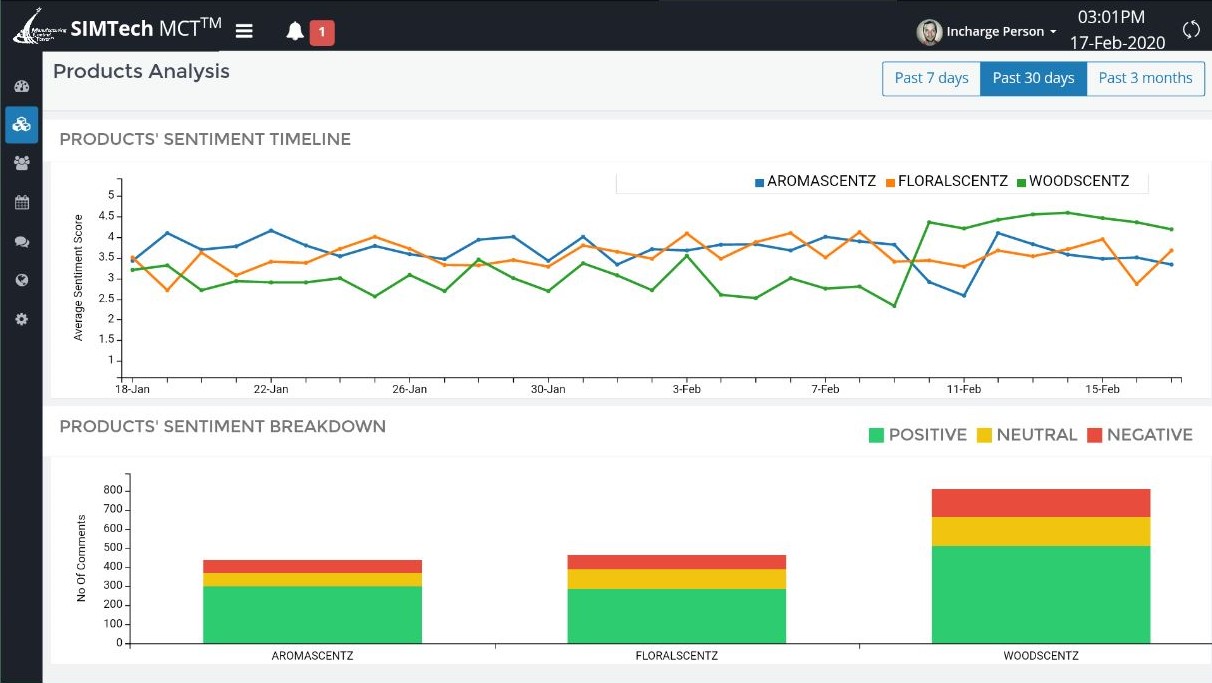Image resolution: width=1212 pixels, height=683 pixels.
Task: Open settings gear in sidebar
Action: tap(21, 319)
